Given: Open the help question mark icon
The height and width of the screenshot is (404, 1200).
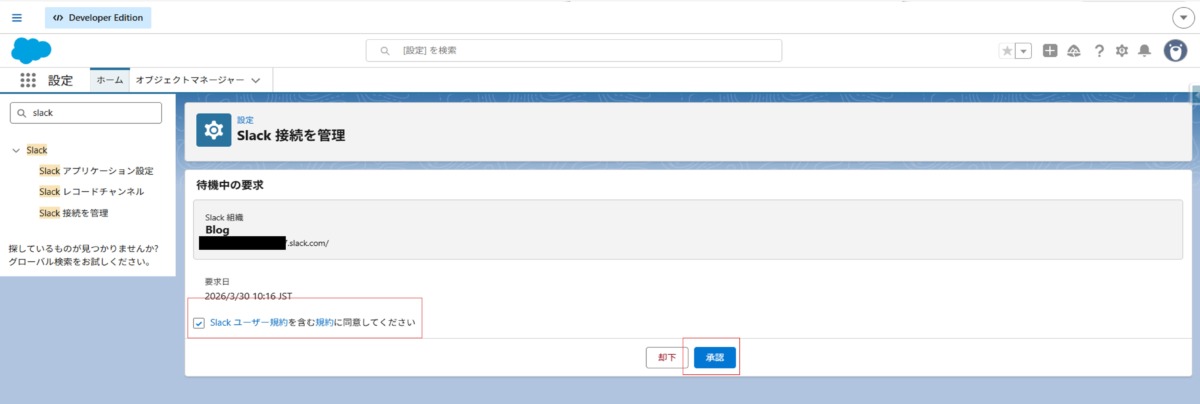Looking at the screenshot, I should (1099, 51).
